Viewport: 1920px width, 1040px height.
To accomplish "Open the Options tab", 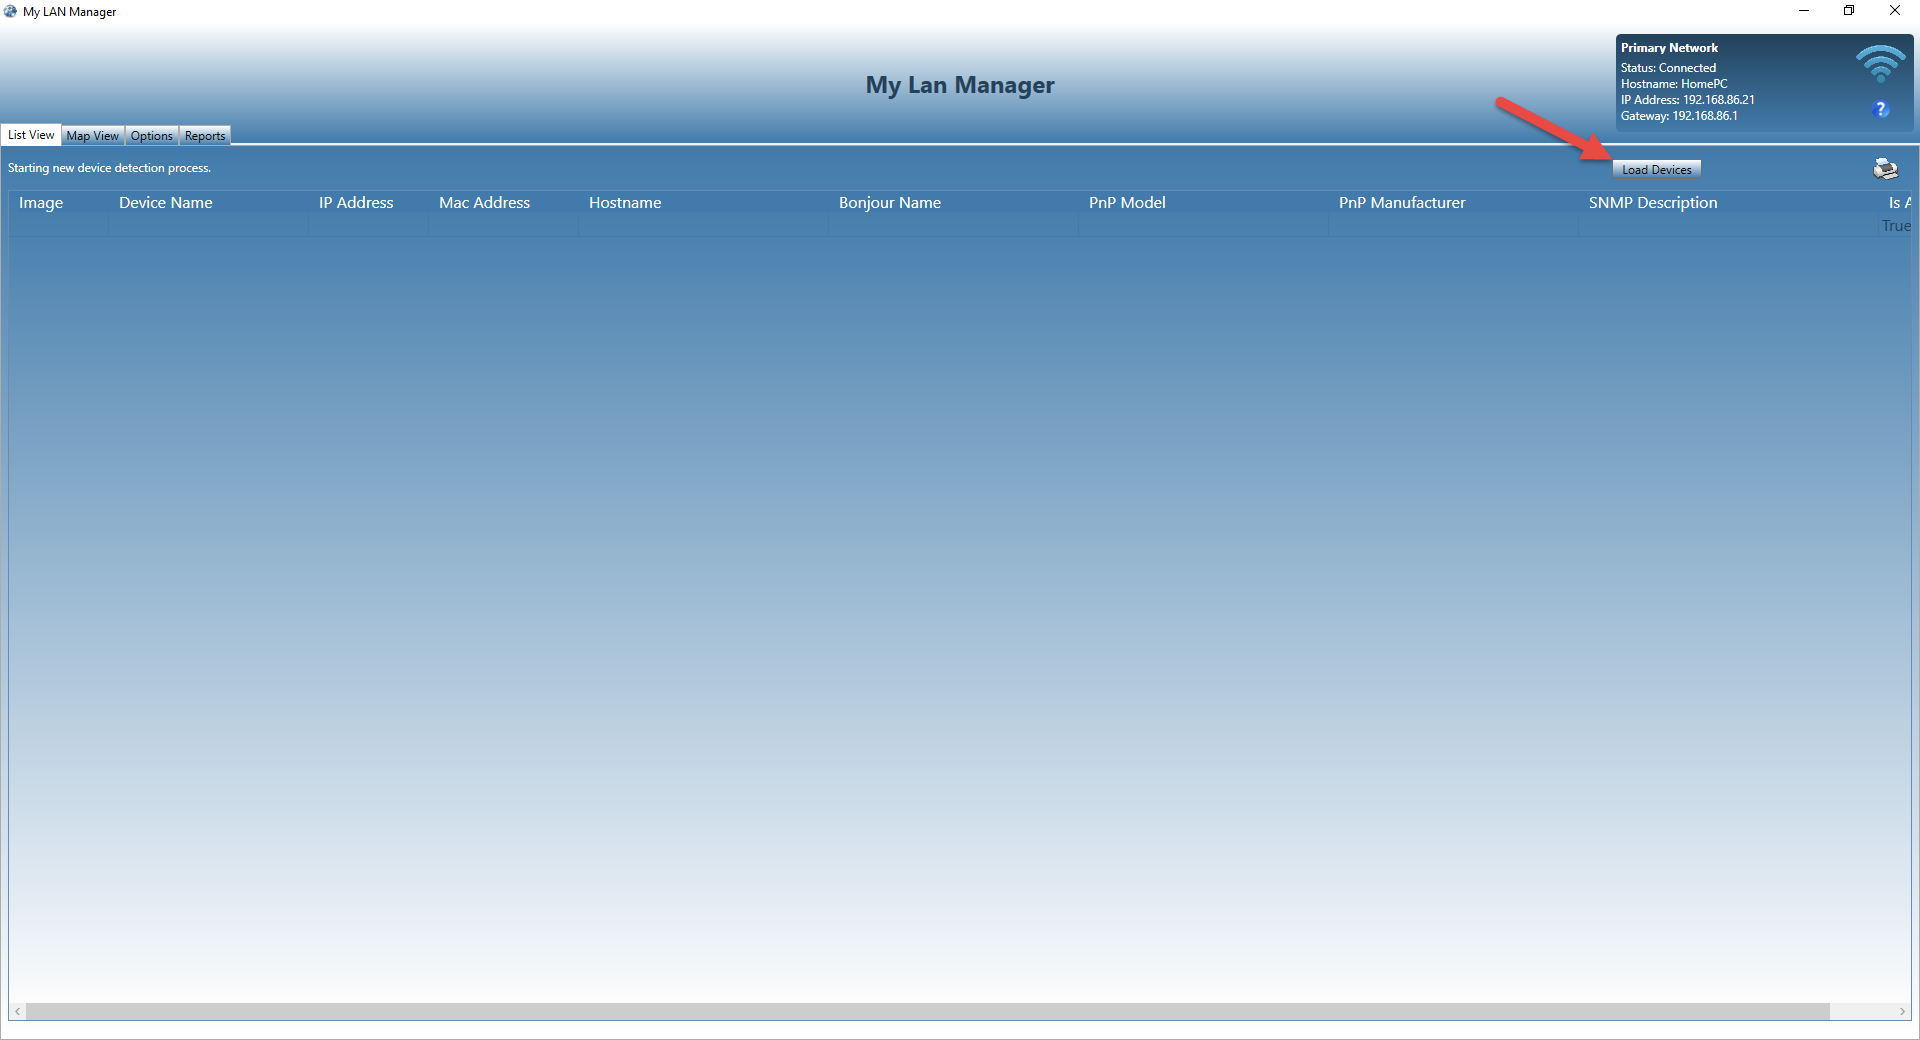I will 151,136.
